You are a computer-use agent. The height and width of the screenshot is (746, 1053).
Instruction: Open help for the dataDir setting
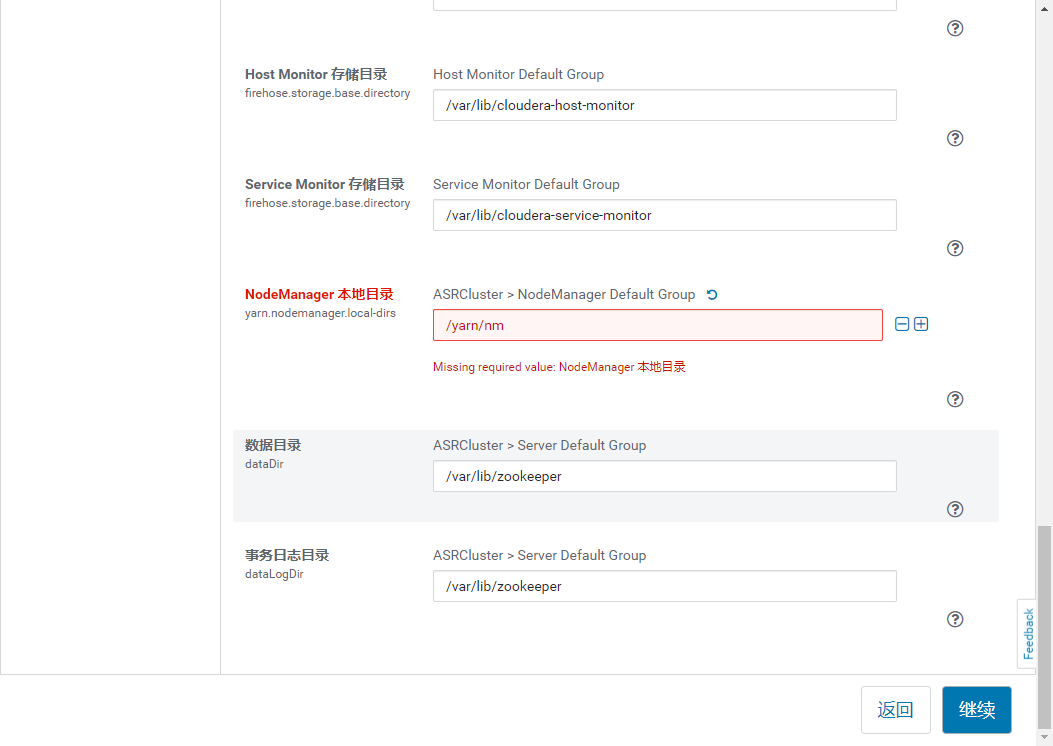[x=954, y=509]
